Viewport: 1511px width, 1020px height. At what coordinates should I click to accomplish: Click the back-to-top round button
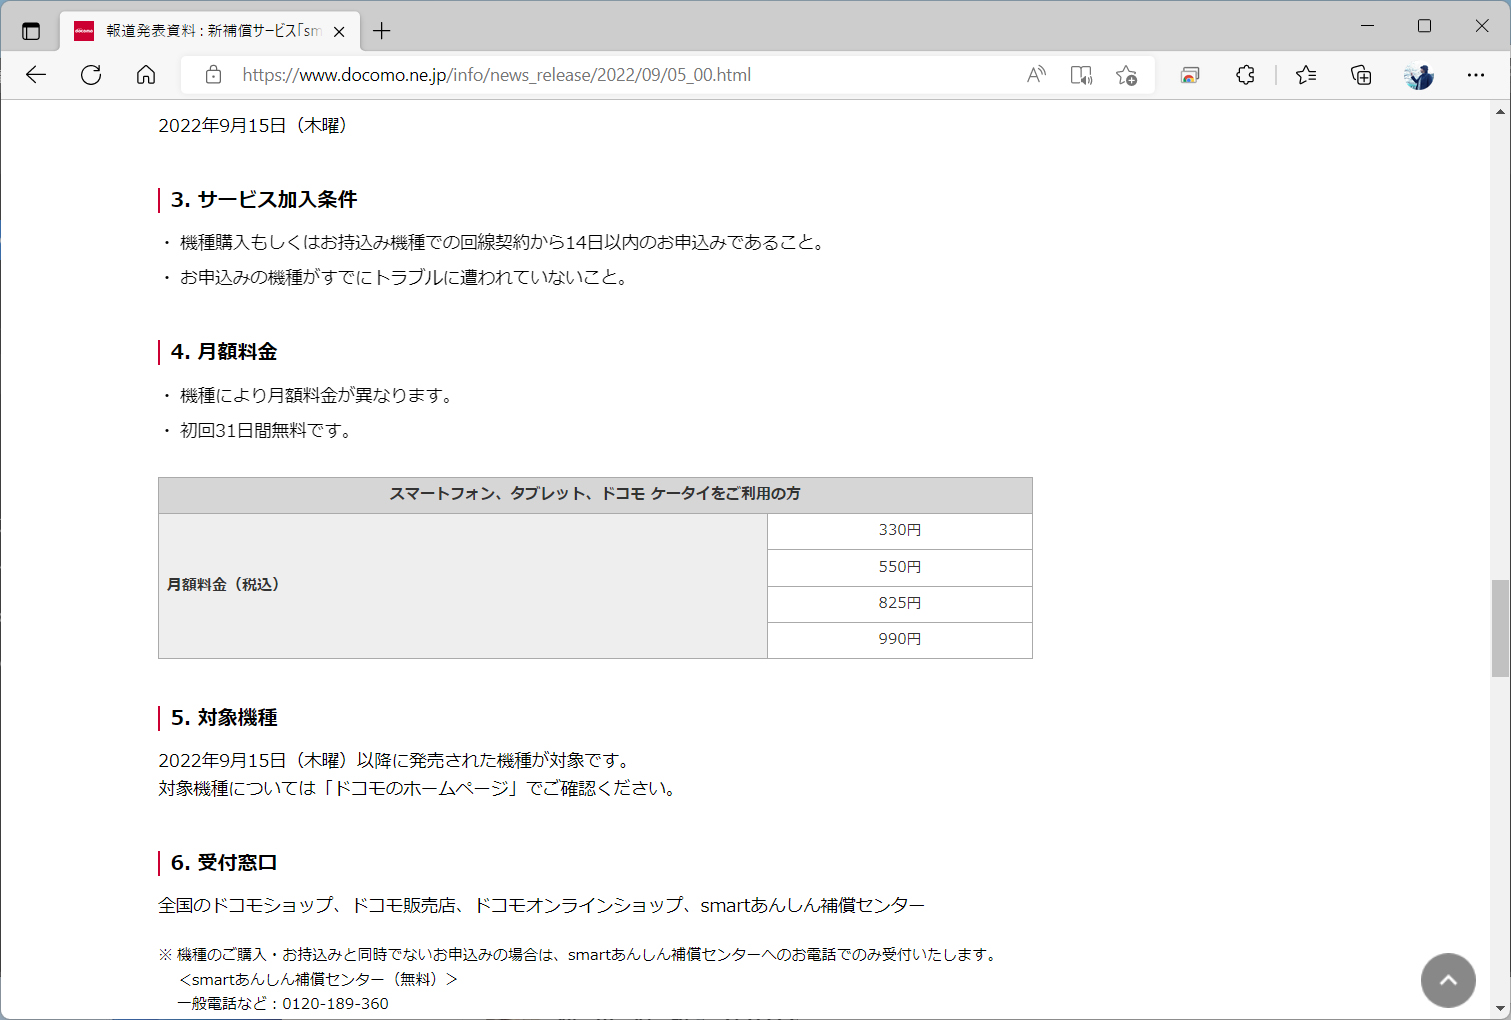click(x=1448, y=980)
